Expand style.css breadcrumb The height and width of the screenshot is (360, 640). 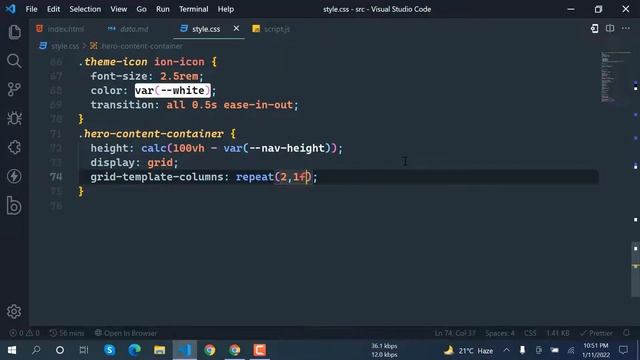pyautogui.click(x=60, y=46)
